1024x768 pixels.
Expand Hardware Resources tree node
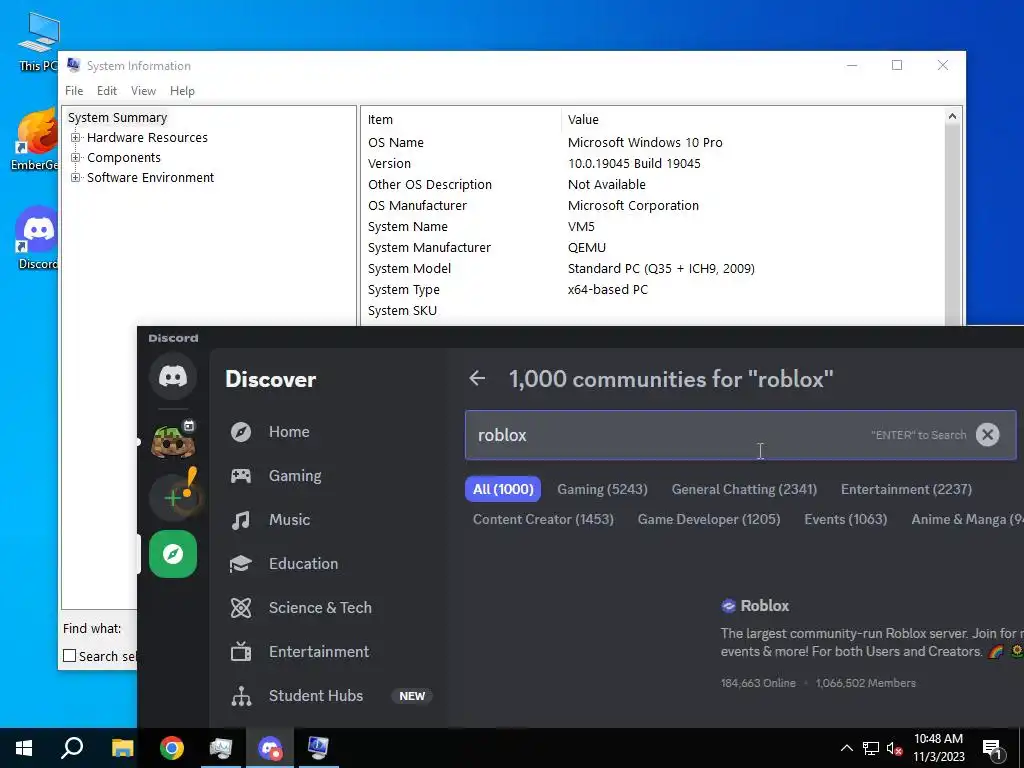coord(76,138)
